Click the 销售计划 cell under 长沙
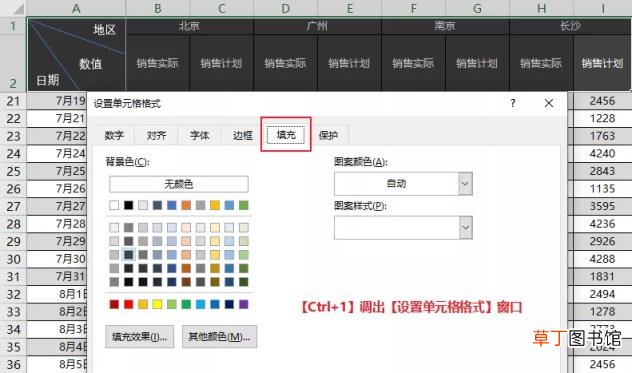This screenshot has height=373, width=632. click(602, 63)
